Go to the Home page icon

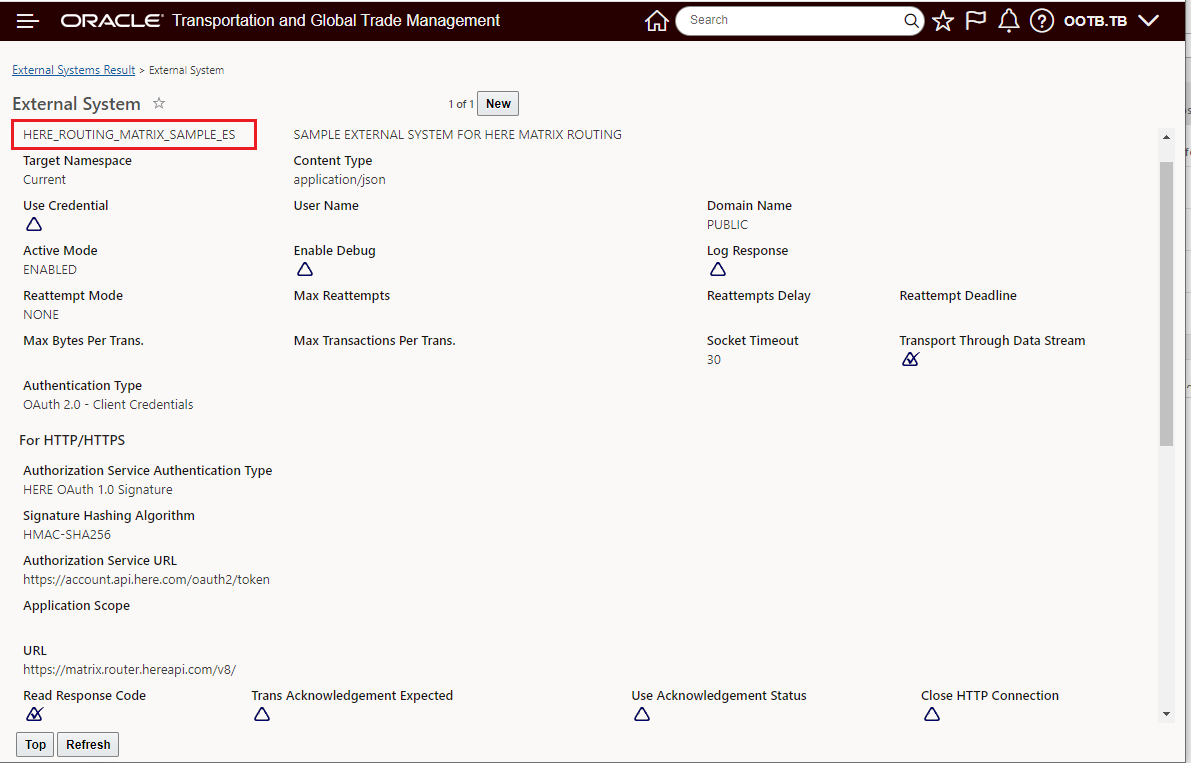click(x=656, y=21)
